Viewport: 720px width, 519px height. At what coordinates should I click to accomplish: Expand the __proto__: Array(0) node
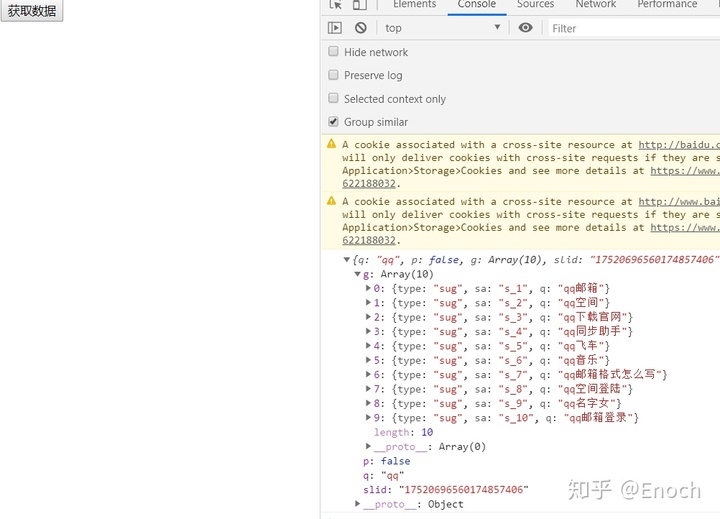(368, 446)
